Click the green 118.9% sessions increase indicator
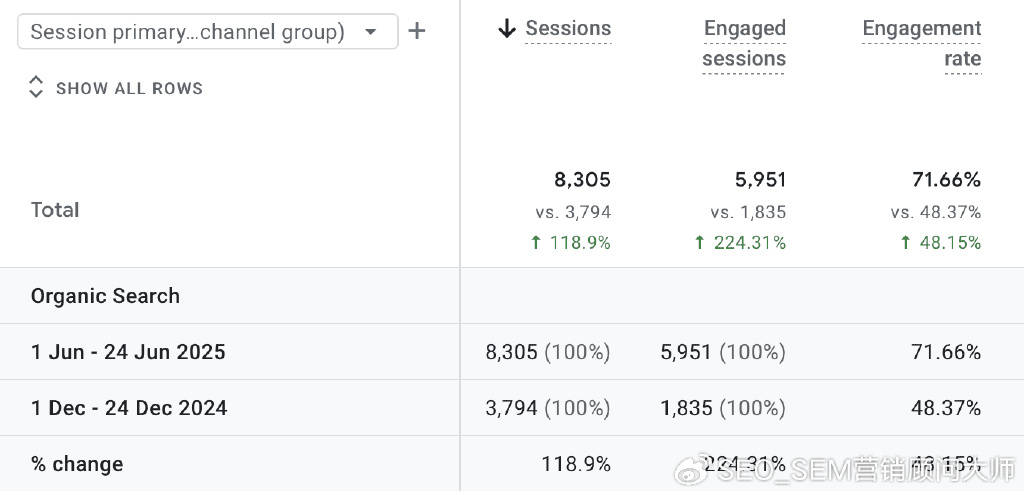Viewport: 1024px width, 495px height. click(570, 242)
